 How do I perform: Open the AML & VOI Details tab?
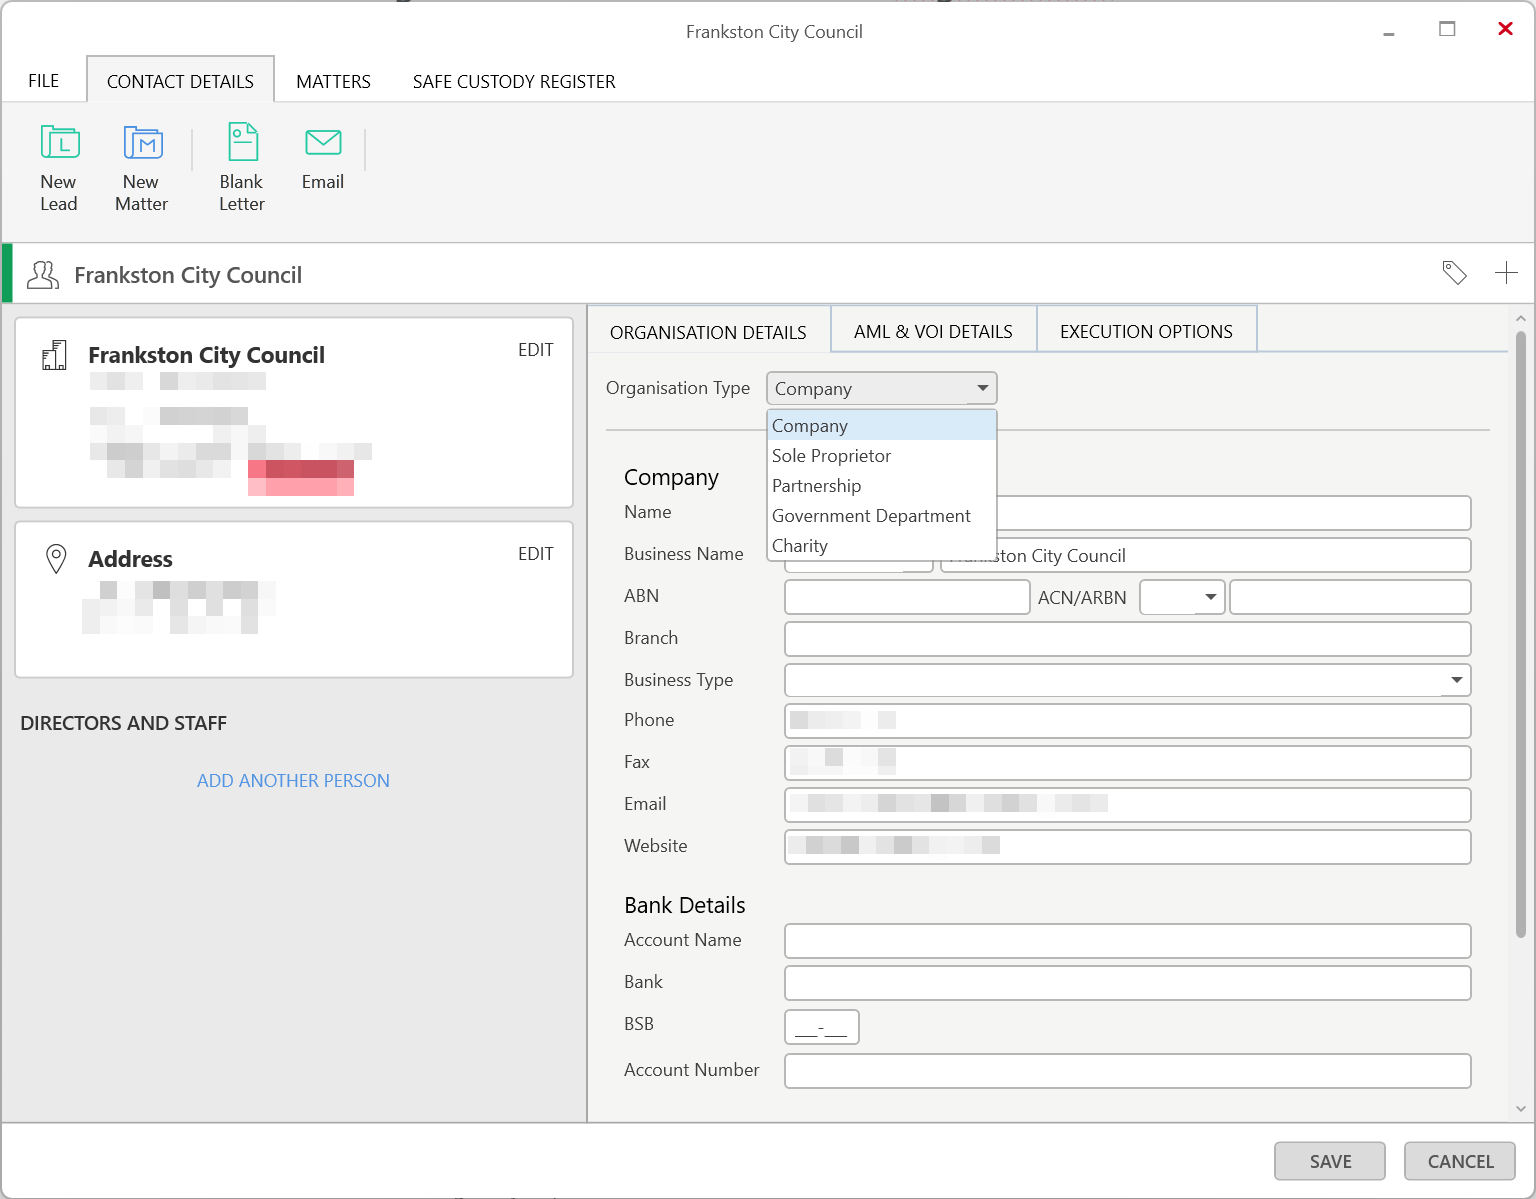[933, 332]
